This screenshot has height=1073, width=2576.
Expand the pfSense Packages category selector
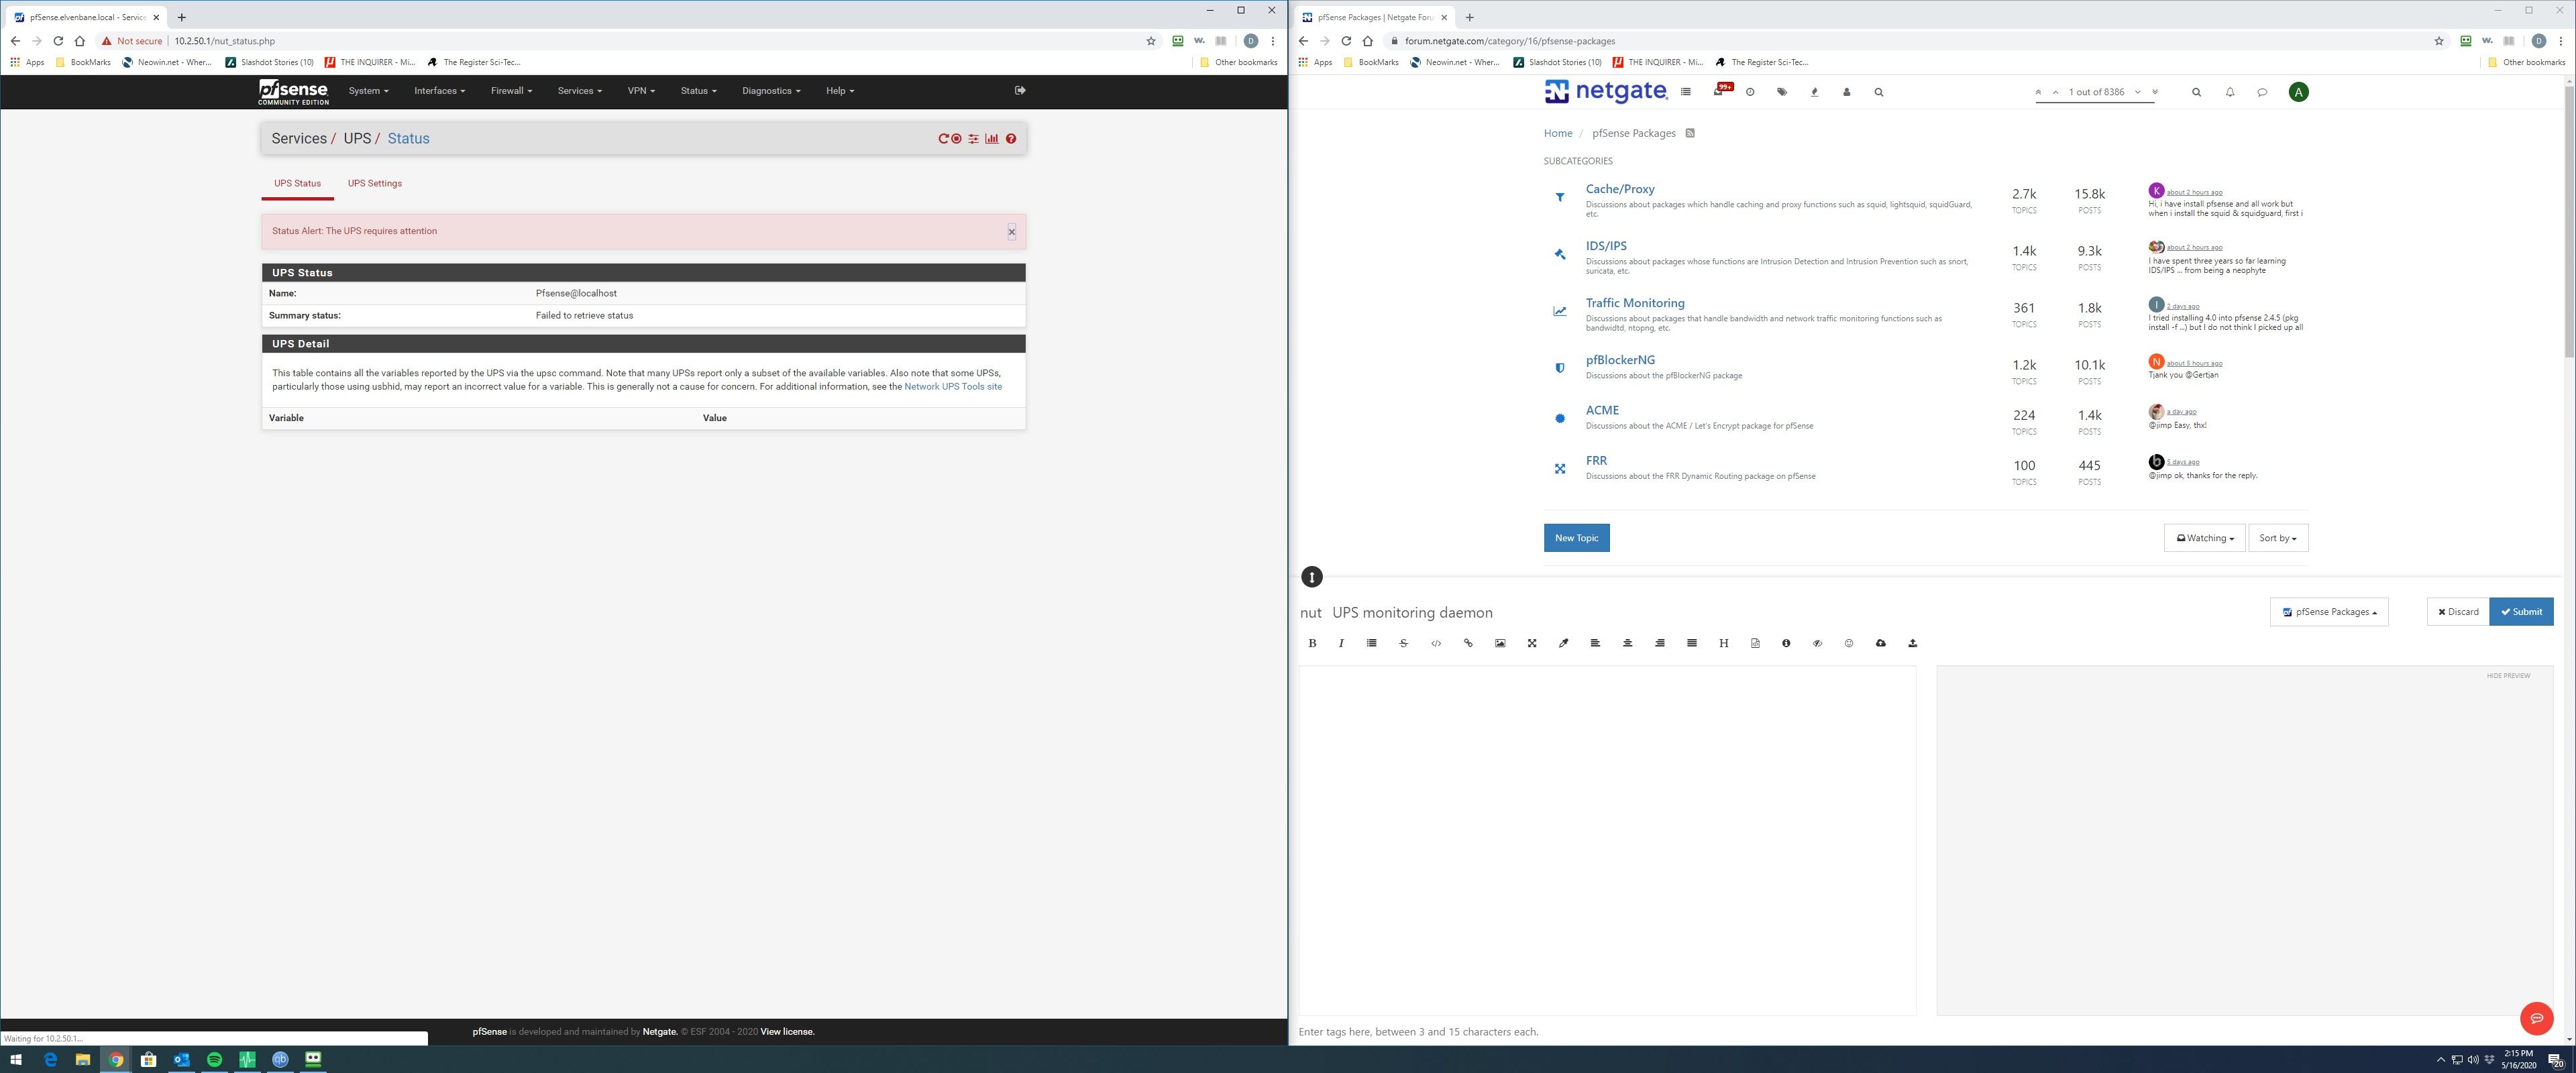point(2329,612)
